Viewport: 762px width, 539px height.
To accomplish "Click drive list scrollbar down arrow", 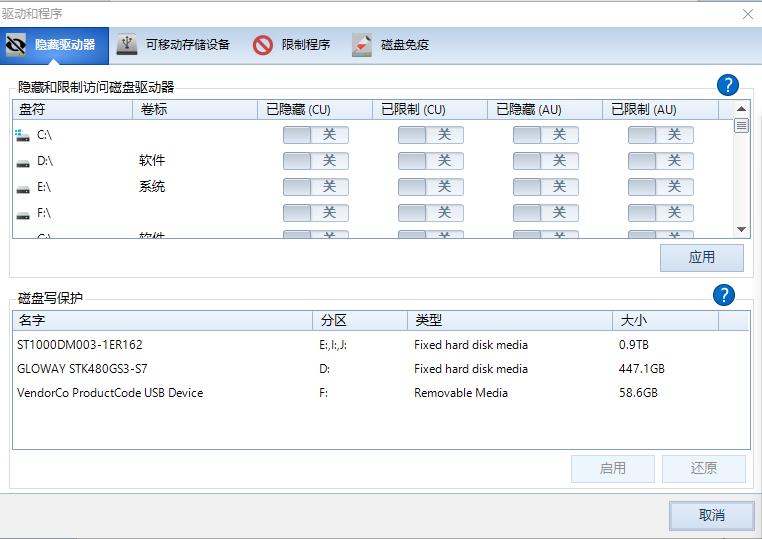I will click(741, 229).
